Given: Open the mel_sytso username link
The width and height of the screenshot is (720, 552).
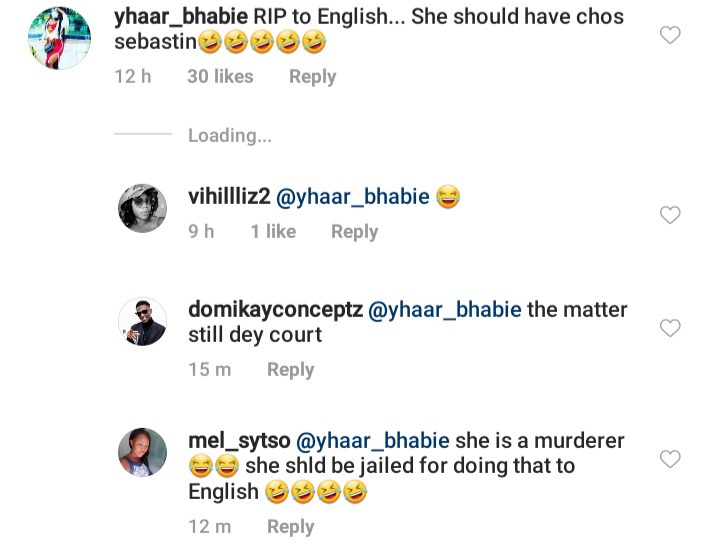Looking at the screenshot, I should click(239, 441).
